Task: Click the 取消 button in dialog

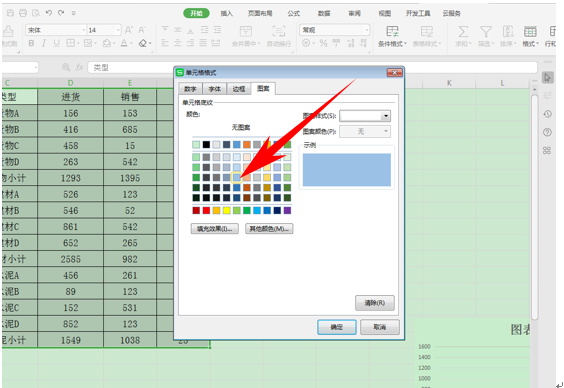Action: tap(379, 327)
